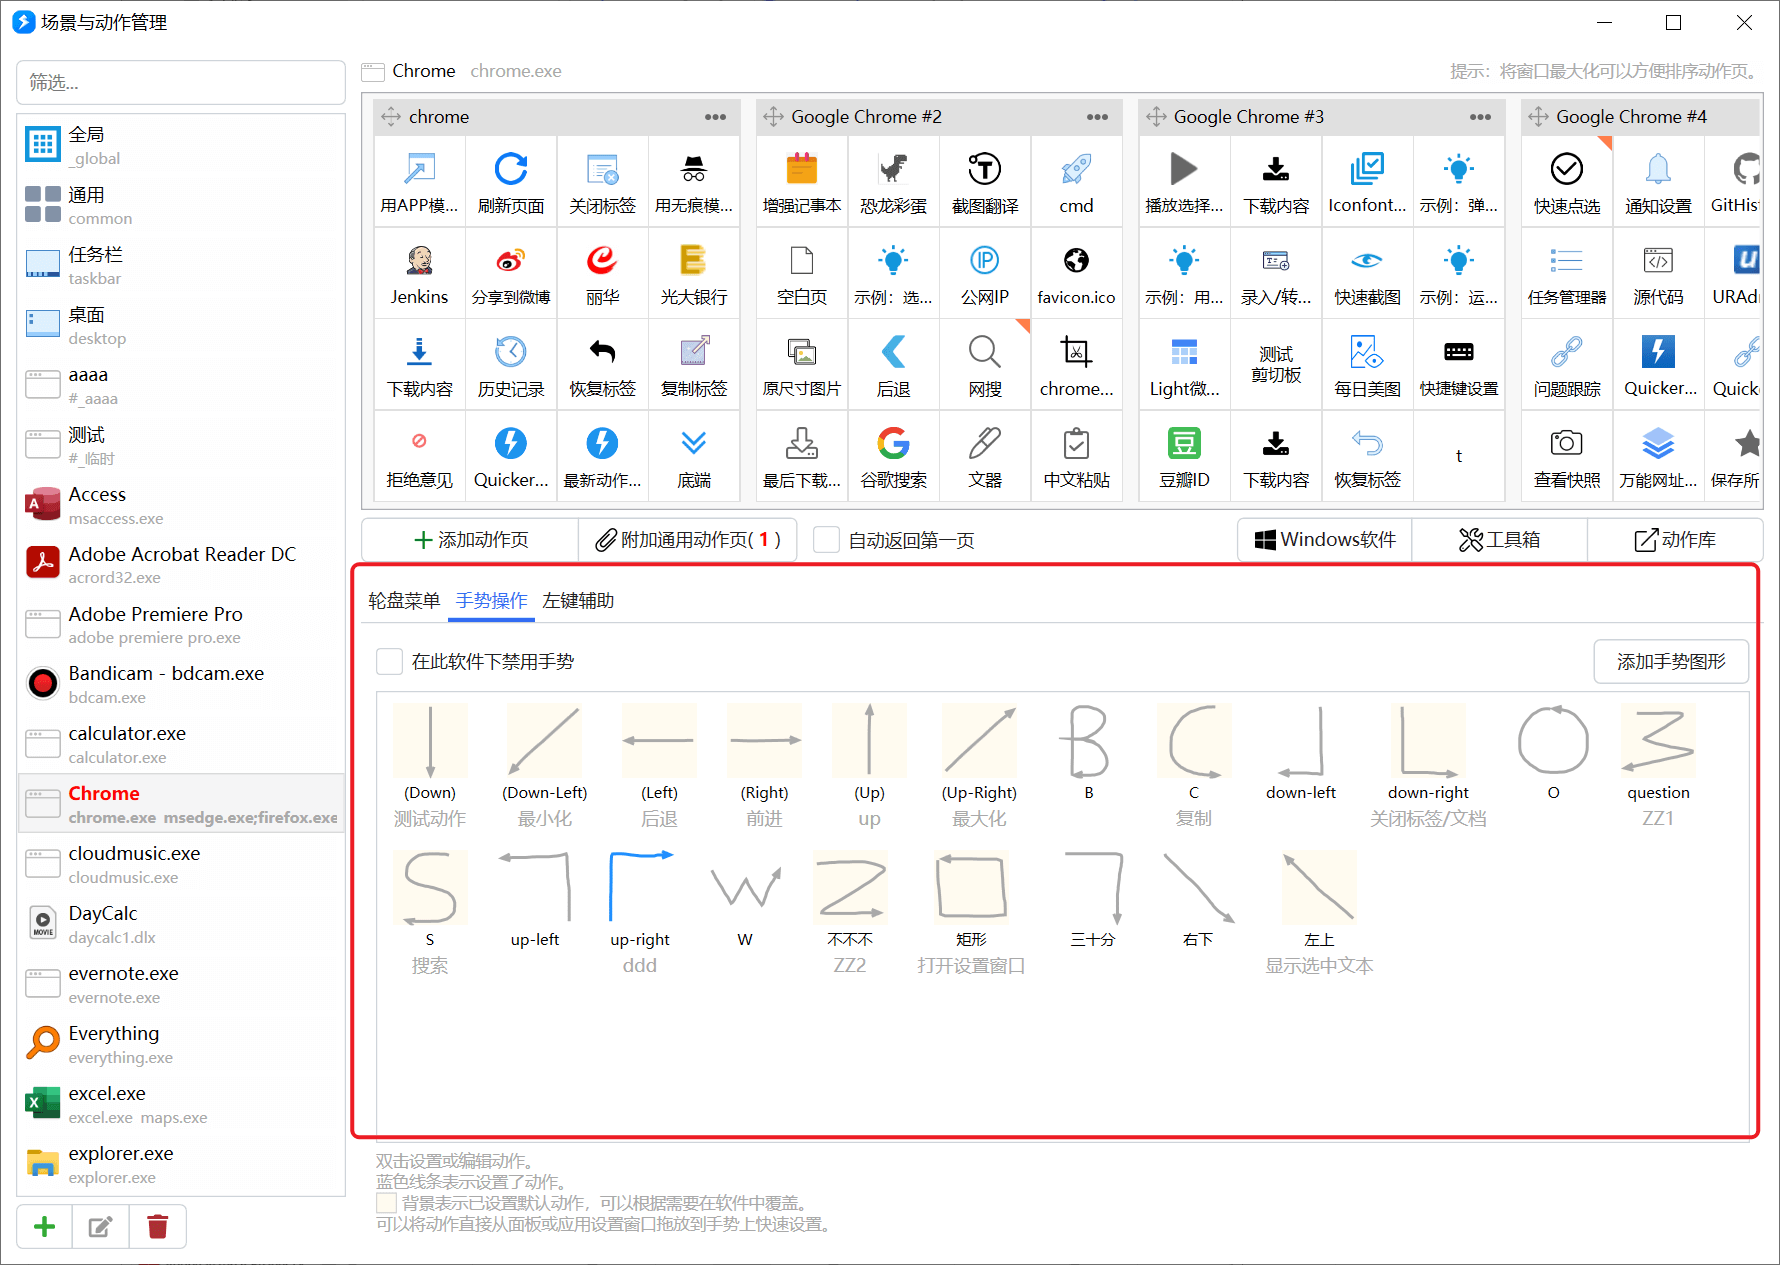
Task: Click the 添加手势图形 button
Action: point(1671,662)
